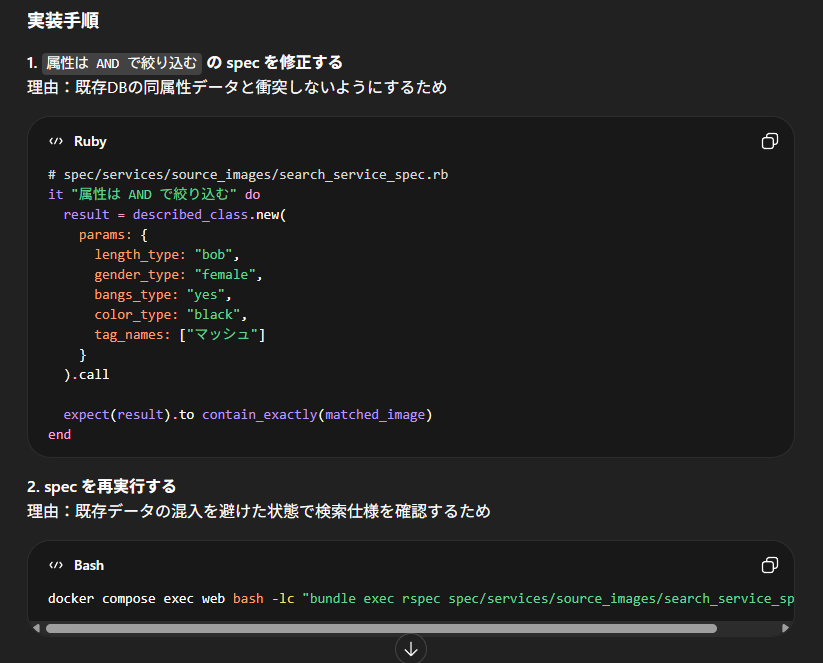Image resolution: width=823 pixels, height=663 pixels.
Task: Click the 実装手順 heading
Action: 63,20
